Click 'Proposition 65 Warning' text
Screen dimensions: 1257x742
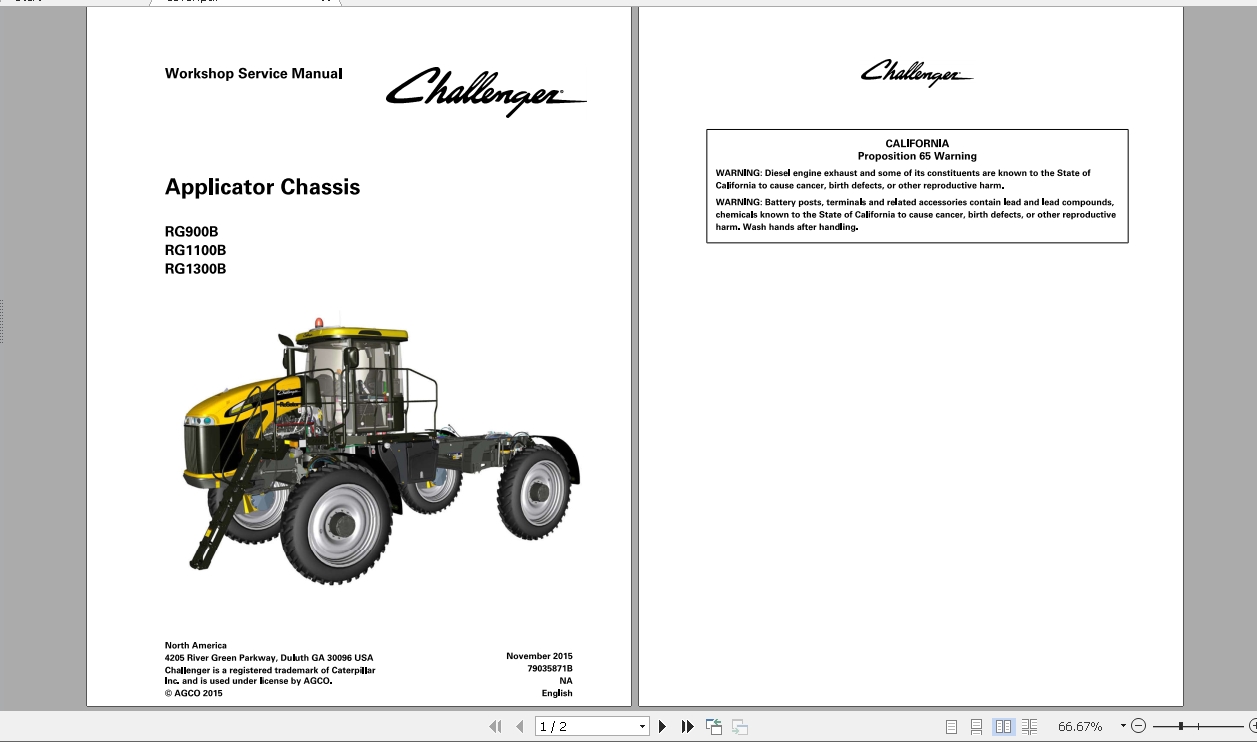tap(917, 156)
